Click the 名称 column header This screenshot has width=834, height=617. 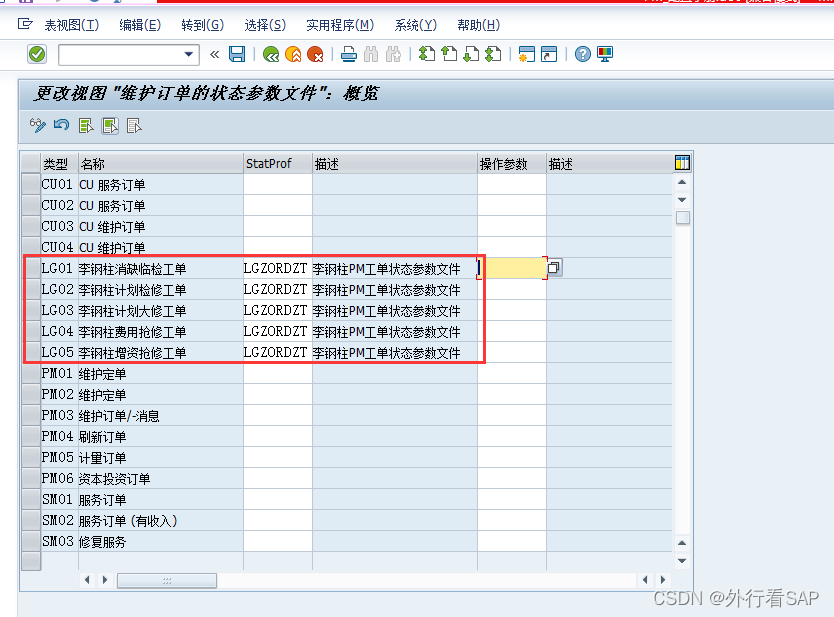point(161,163)
